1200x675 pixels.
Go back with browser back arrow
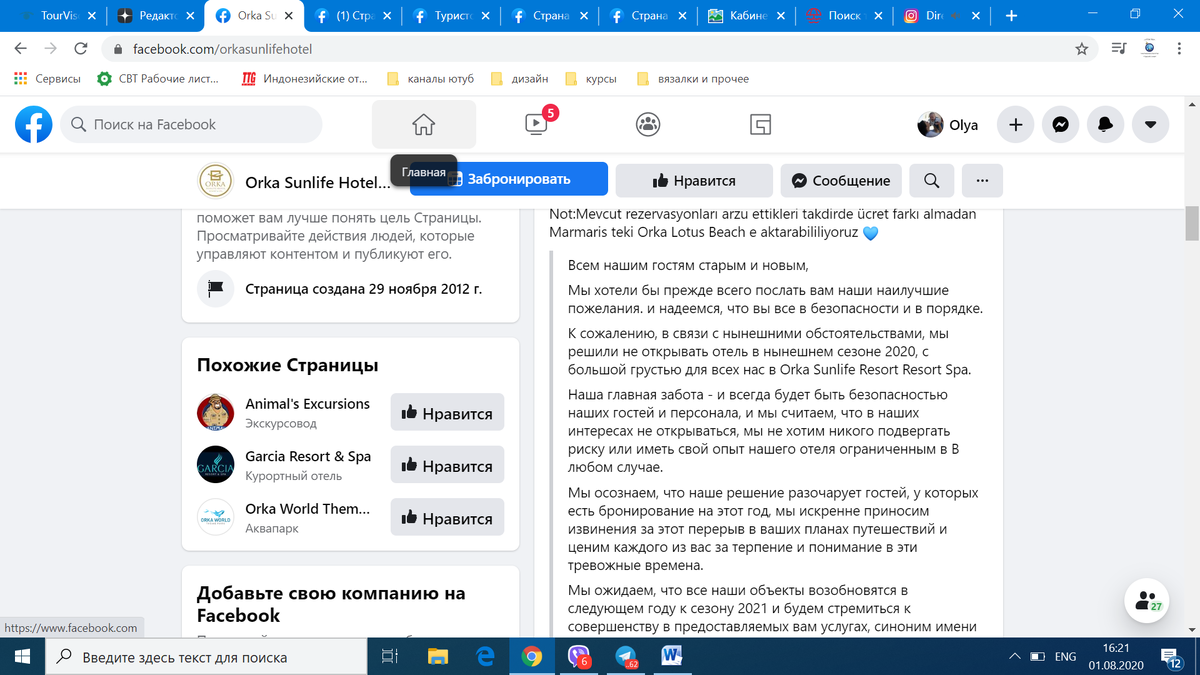point(22,49)
